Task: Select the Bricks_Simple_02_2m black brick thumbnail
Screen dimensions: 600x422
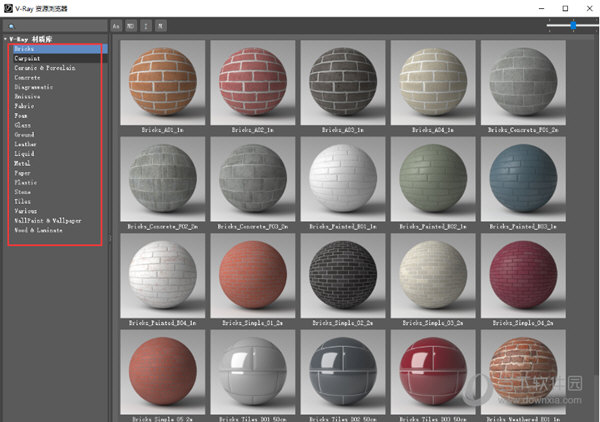Action: [341, 276]
